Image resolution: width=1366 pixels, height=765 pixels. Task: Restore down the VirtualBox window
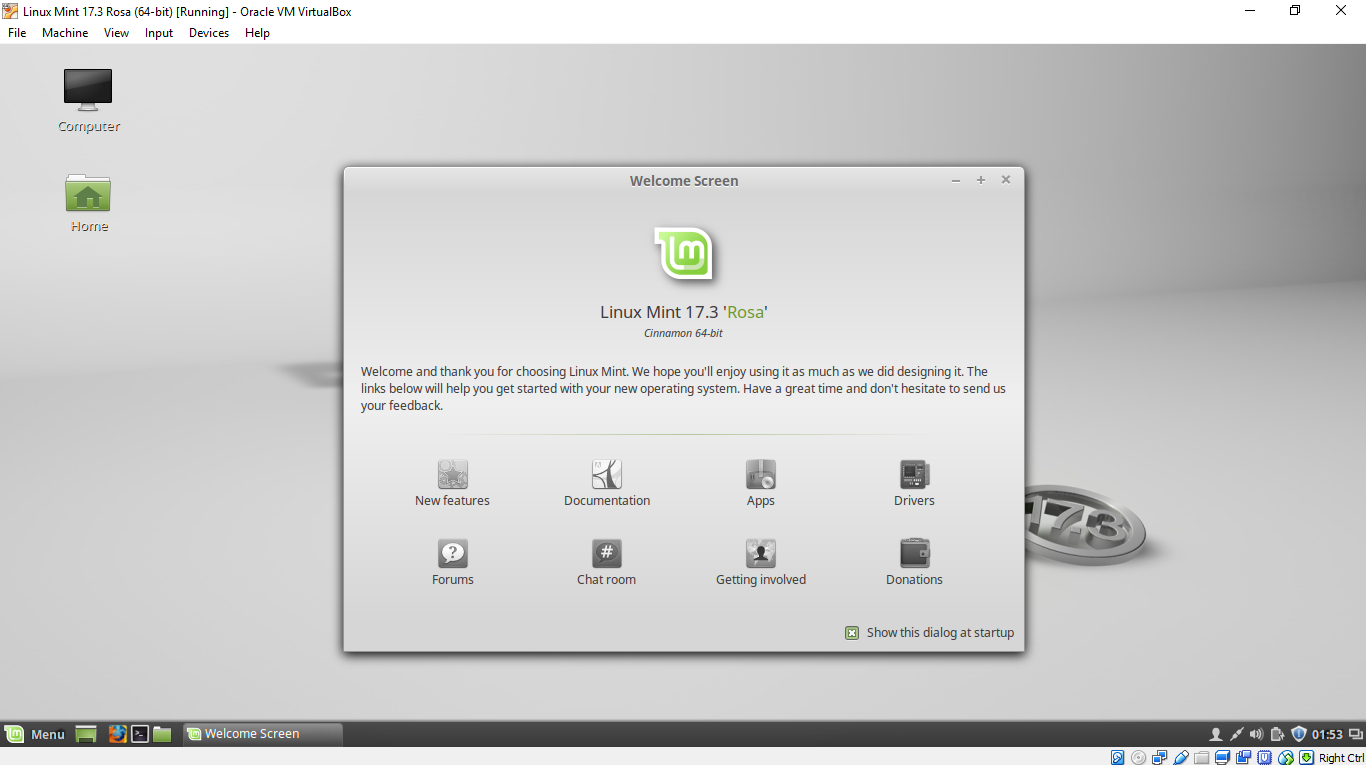[x=1295, y=11]
